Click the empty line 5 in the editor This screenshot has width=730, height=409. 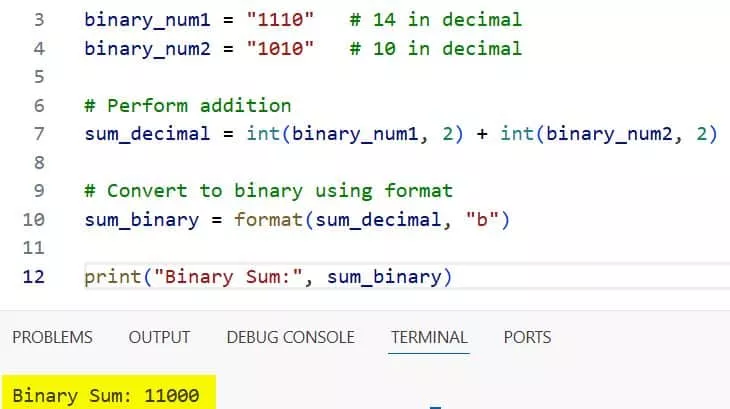300,77
